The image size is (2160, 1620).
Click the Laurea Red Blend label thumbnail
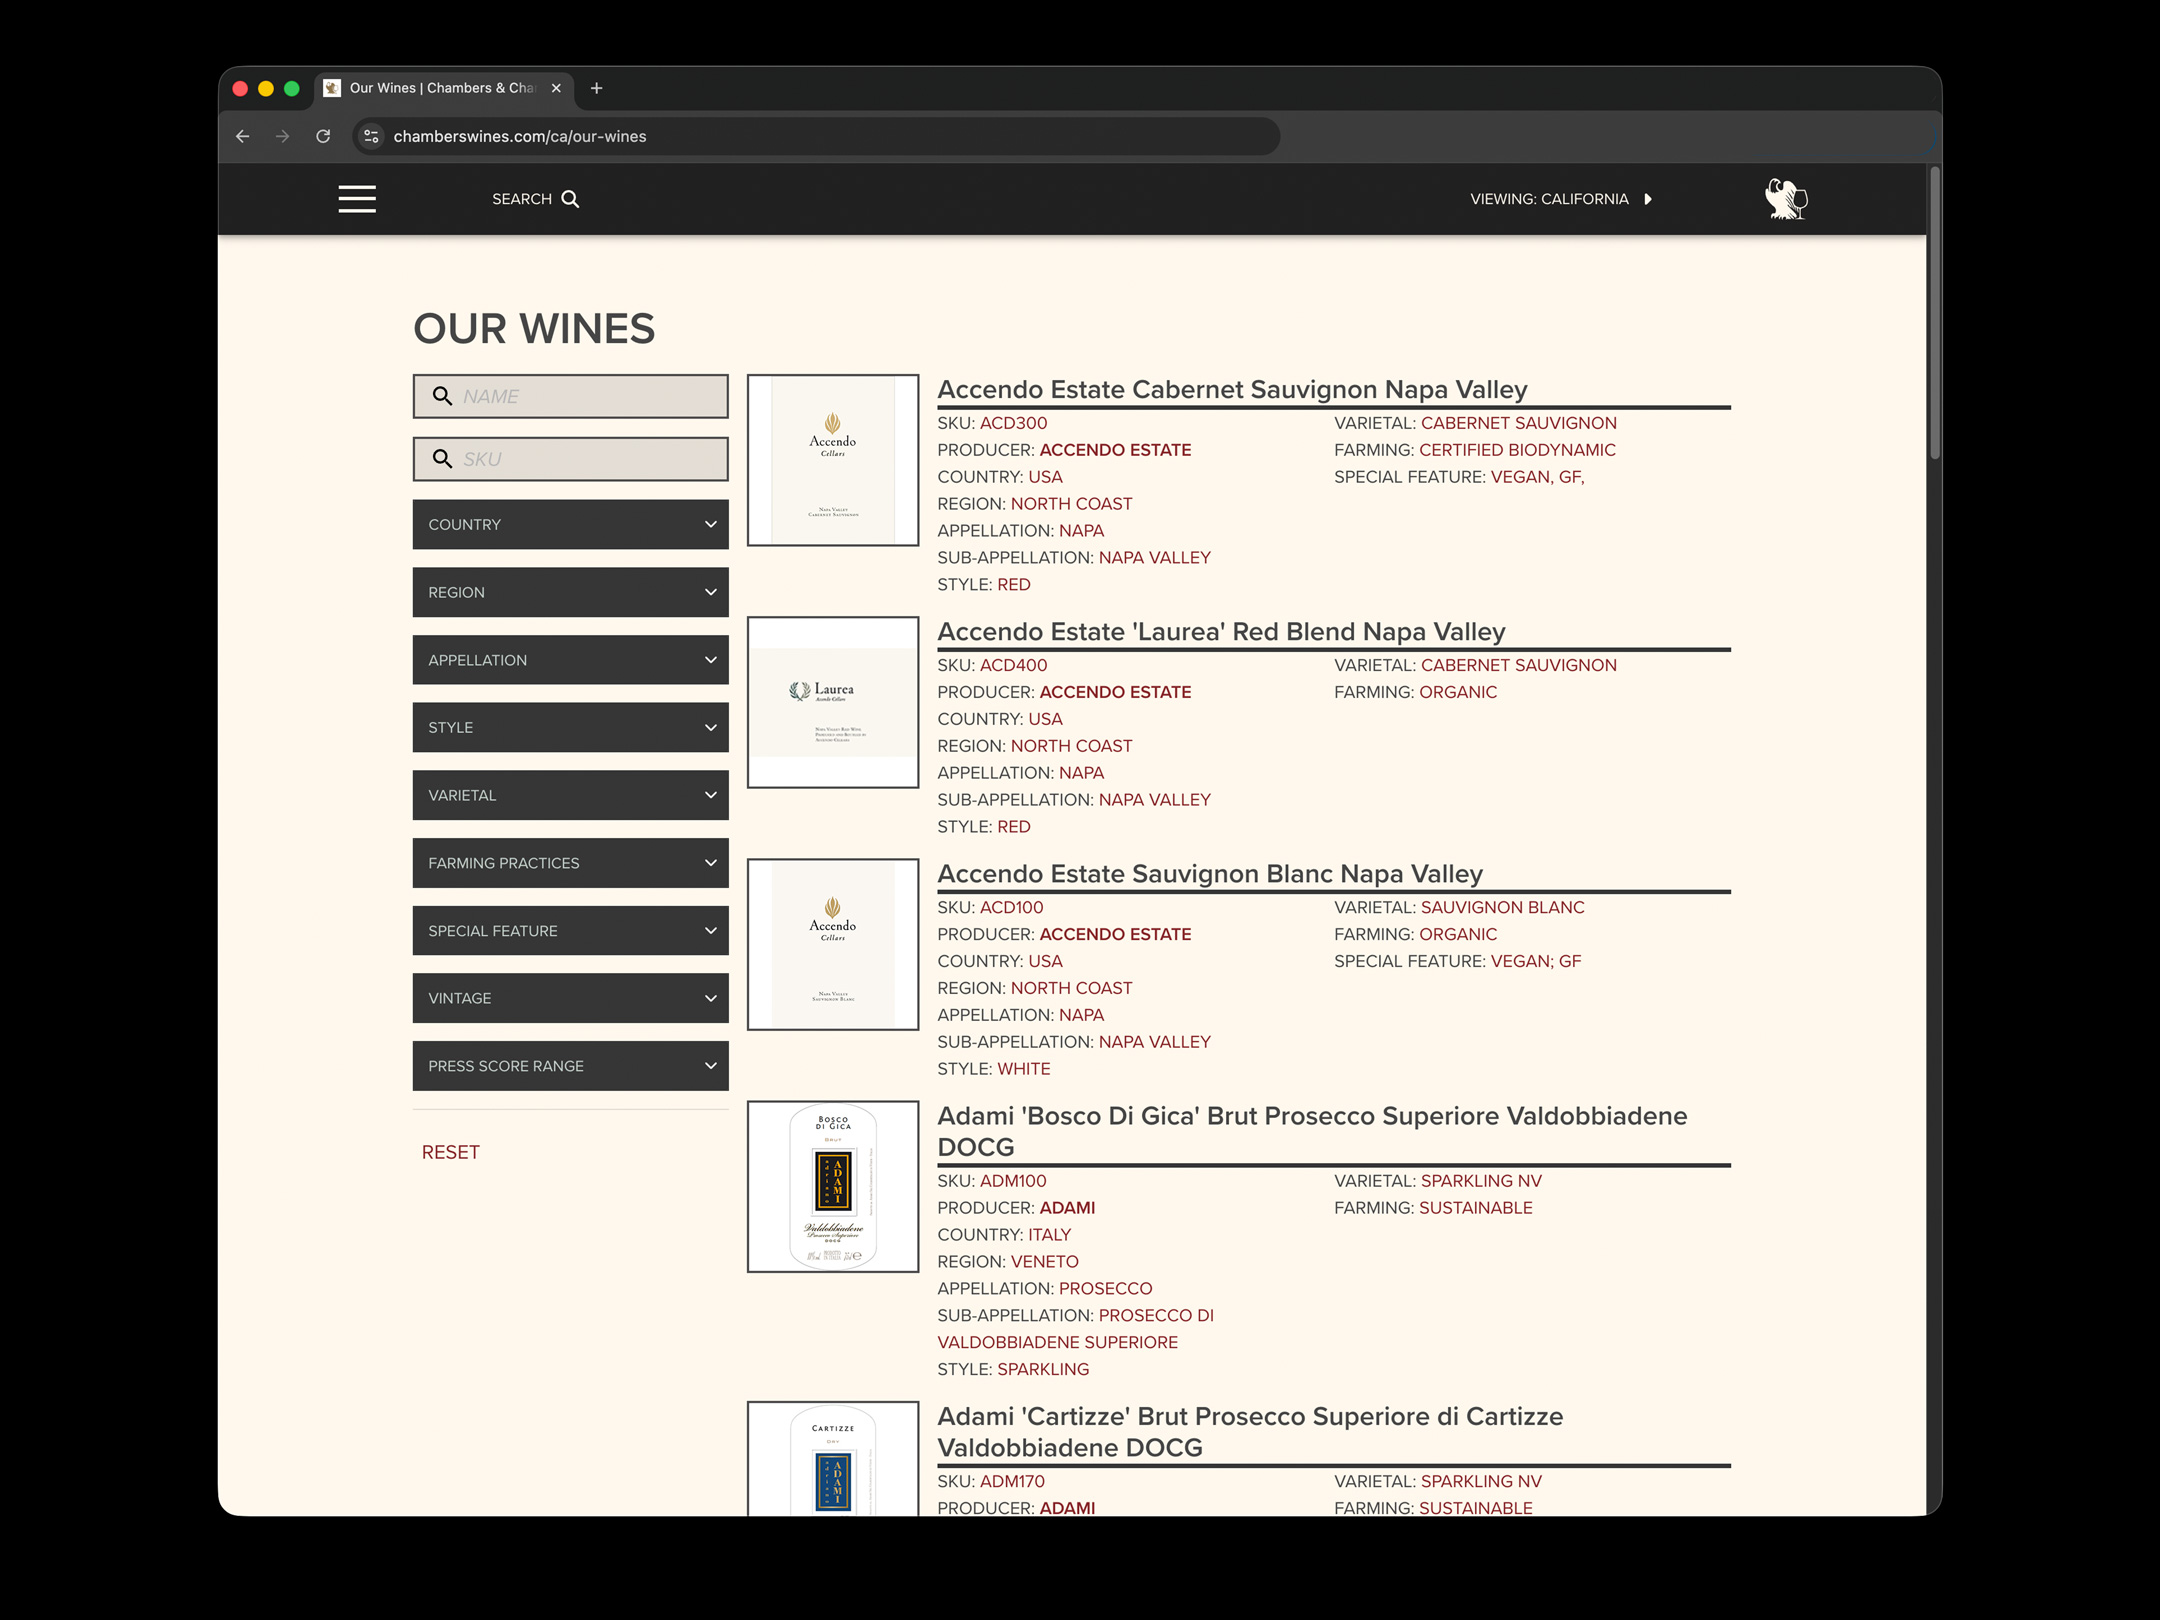[833, 702]
